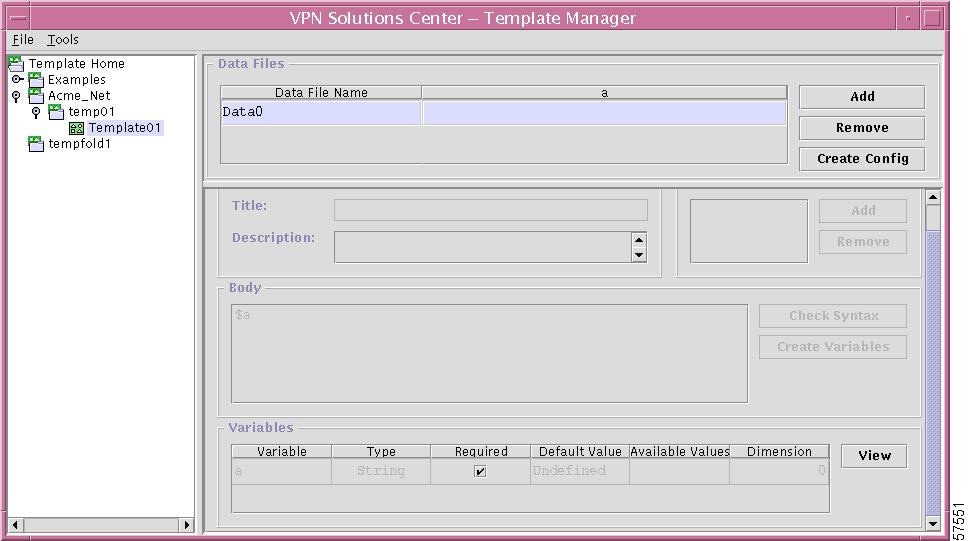Image resolution: width=968 pixels, height=541 pixels.
Task: Click the Available Values column header
Action: tap(680, 451)
